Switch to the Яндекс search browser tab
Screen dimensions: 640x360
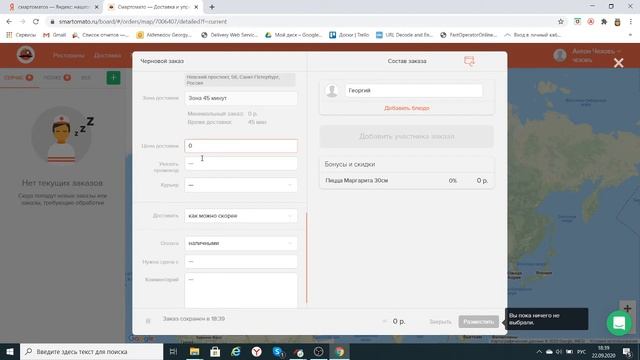coord(53,7)
